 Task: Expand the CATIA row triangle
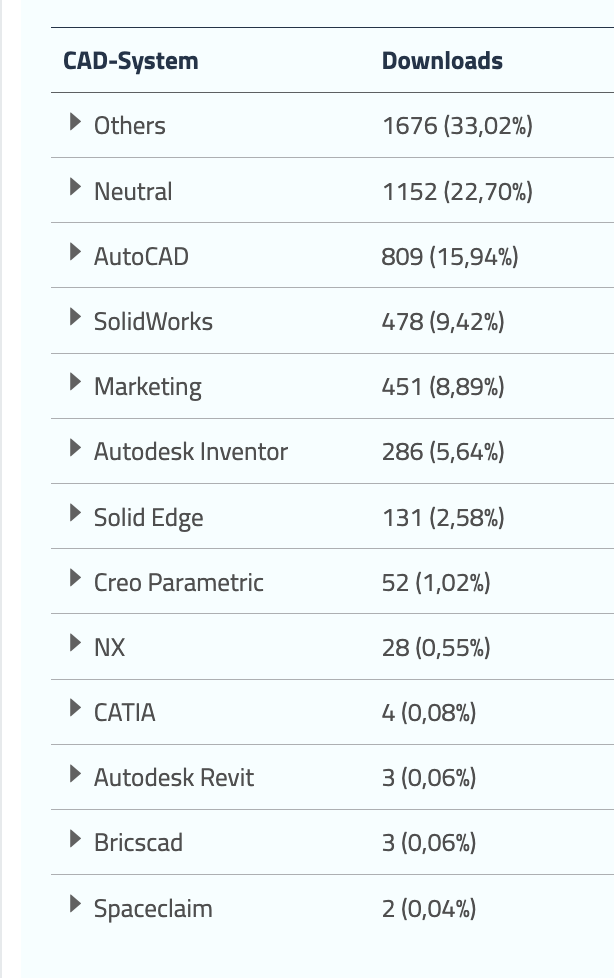point(76,708)
